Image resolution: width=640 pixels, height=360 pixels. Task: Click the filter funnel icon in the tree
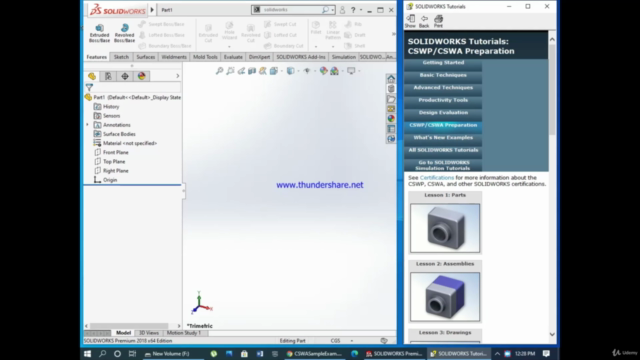point(89,87)
